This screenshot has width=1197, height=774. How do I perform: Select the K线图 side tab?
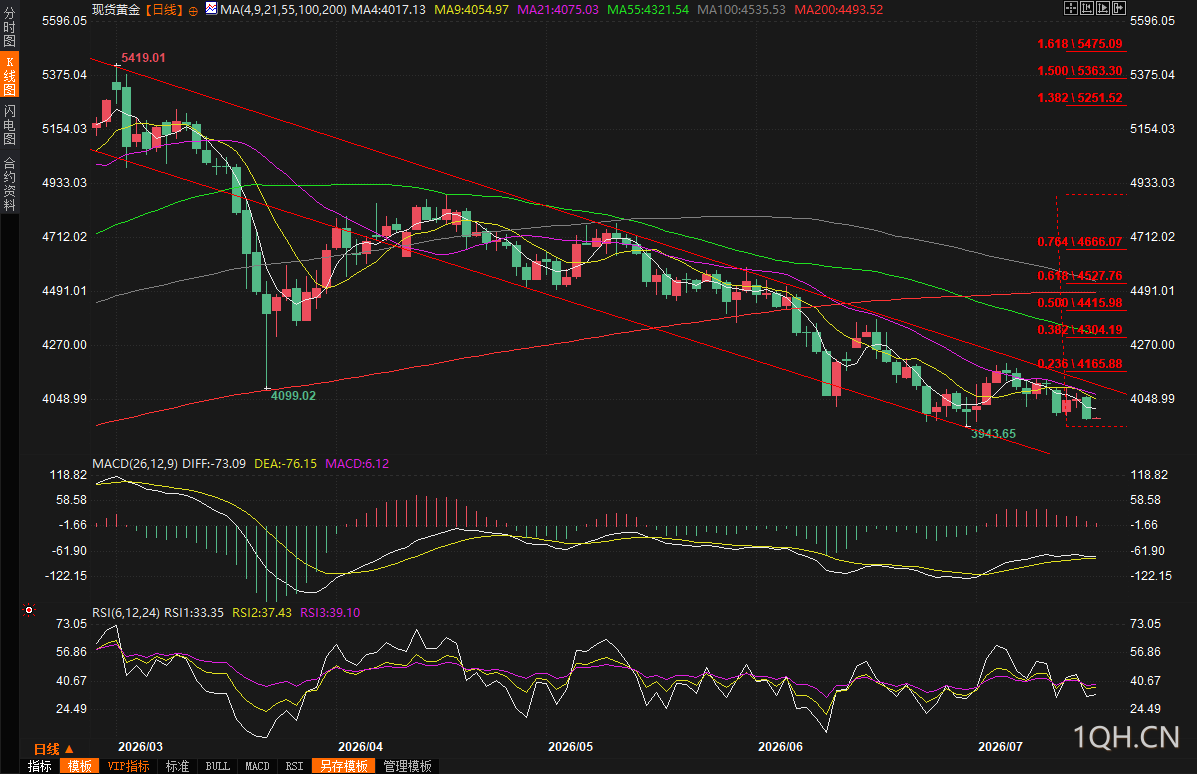[9, 75]
